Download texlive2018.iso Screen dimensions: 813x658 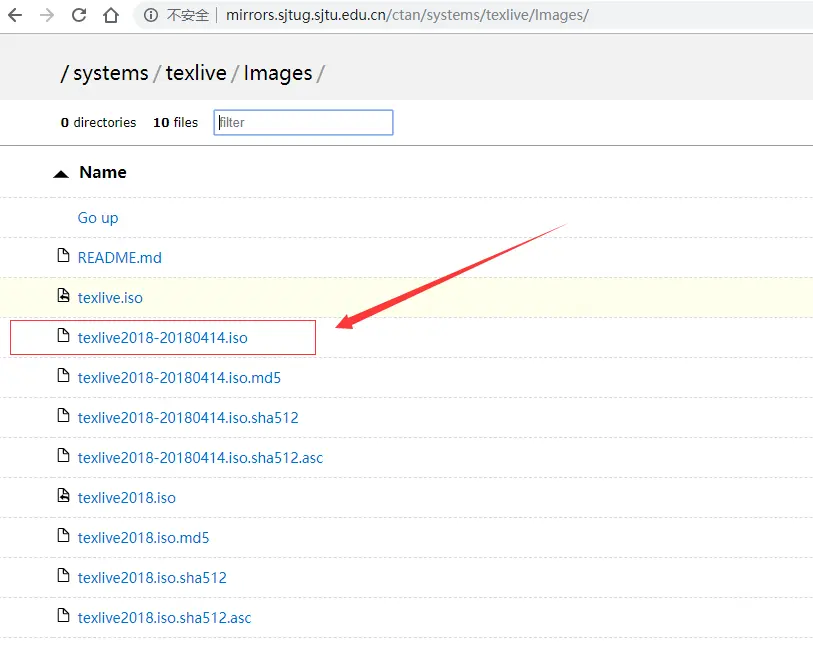(x=127, y=497)
